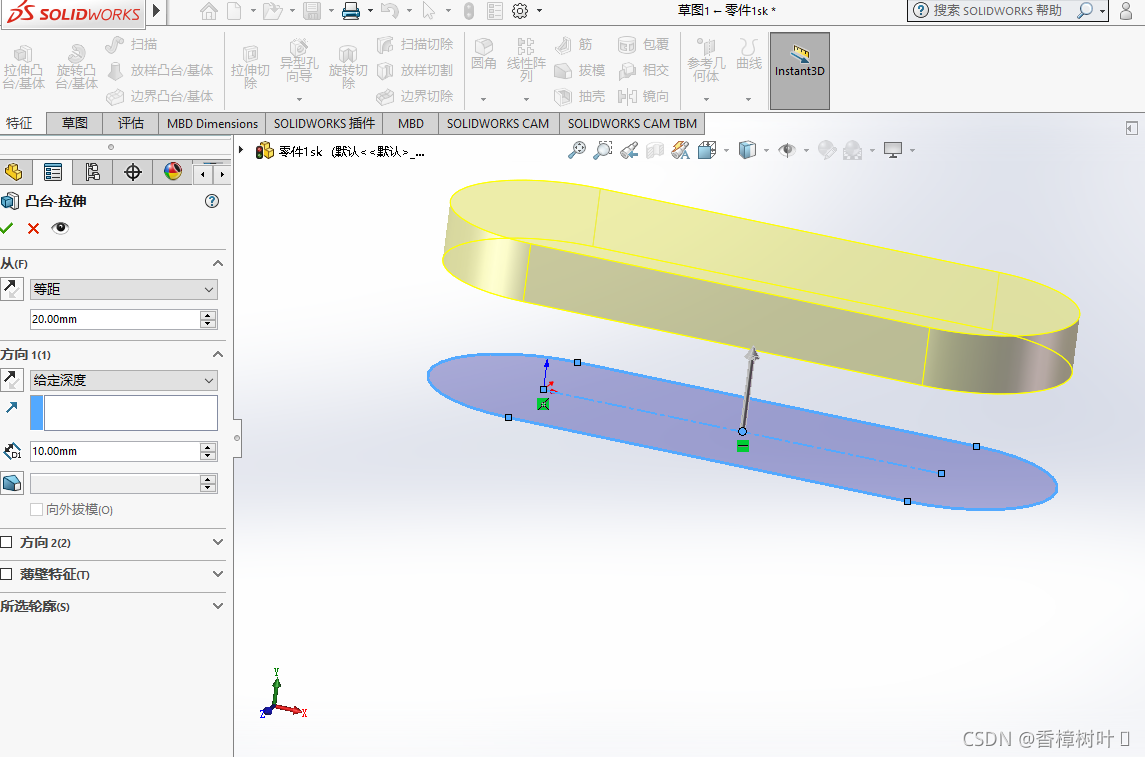
Task: Open the Boss-Extrude help question mark
Action: click(x=212, y=201)
